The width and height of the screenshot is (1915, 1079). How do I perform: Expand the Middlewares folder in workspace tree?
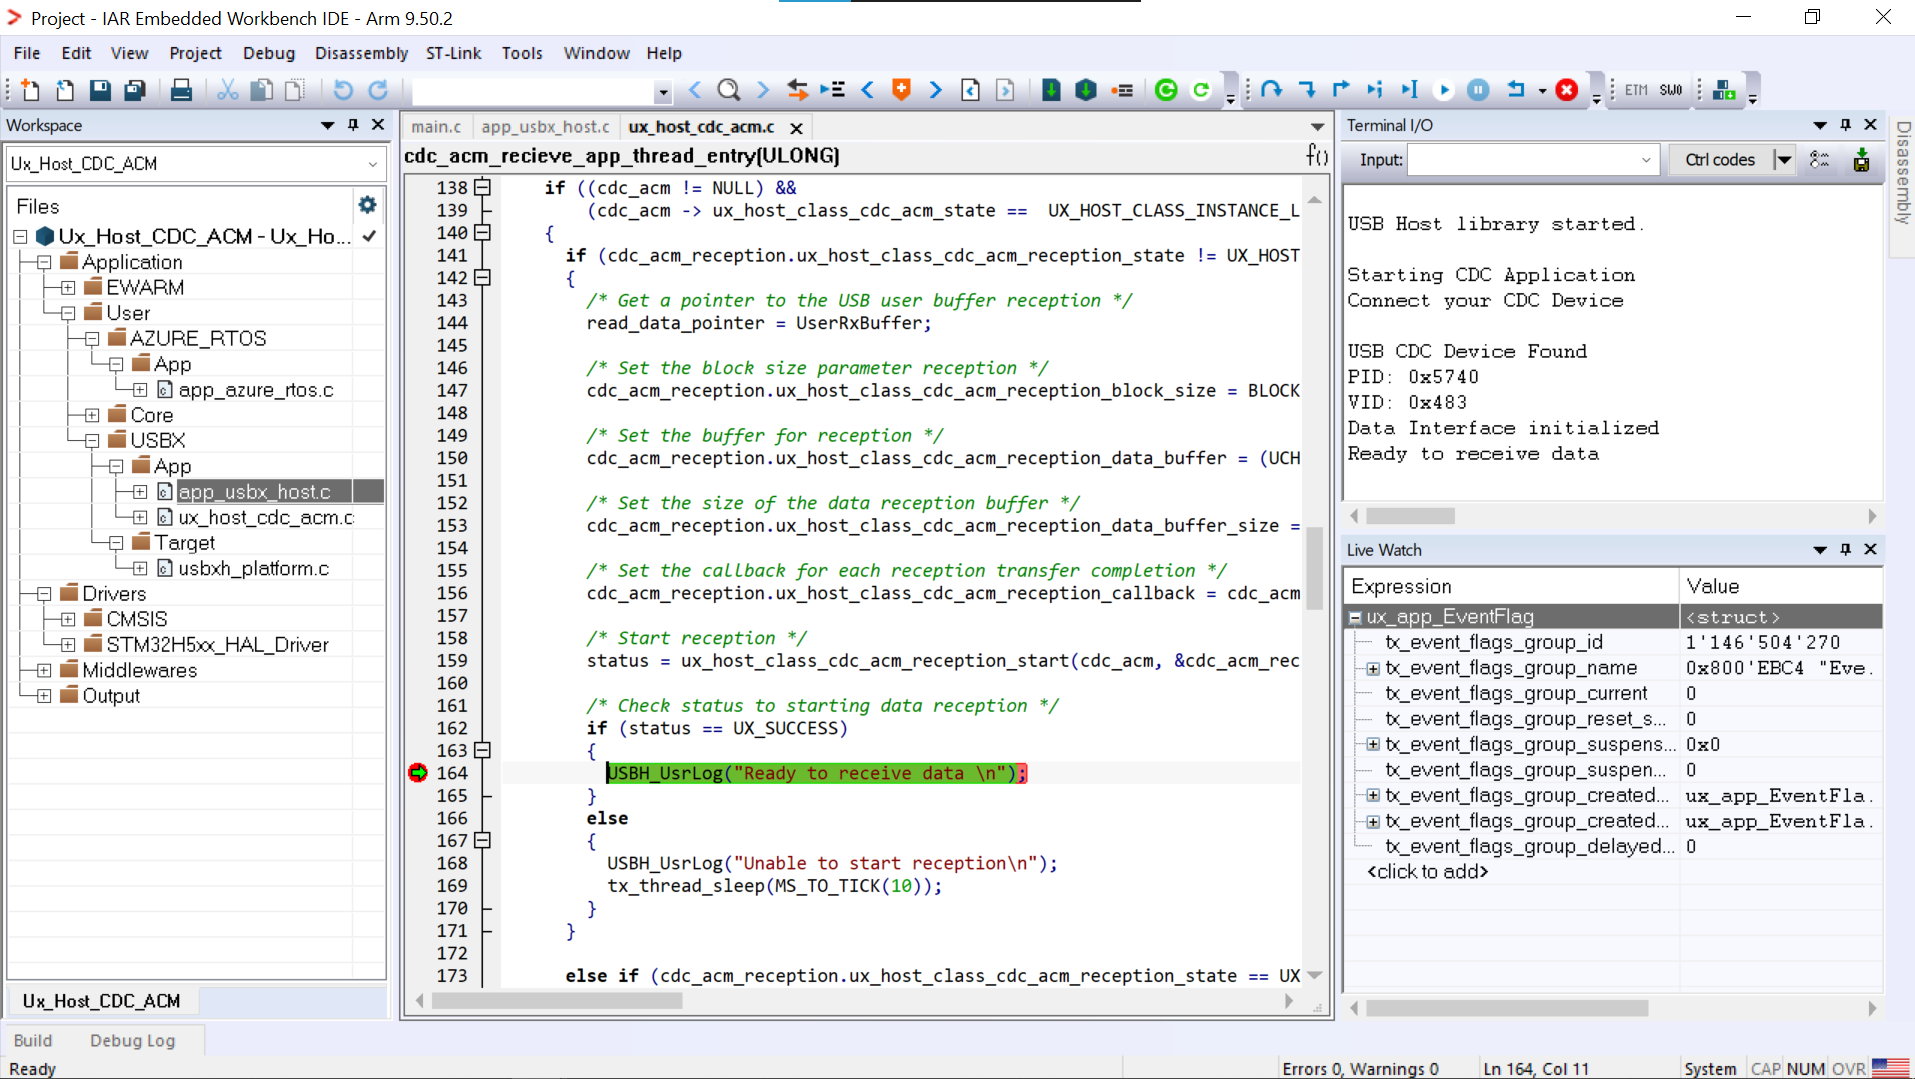pyautogui.click(x=44, y=670)
